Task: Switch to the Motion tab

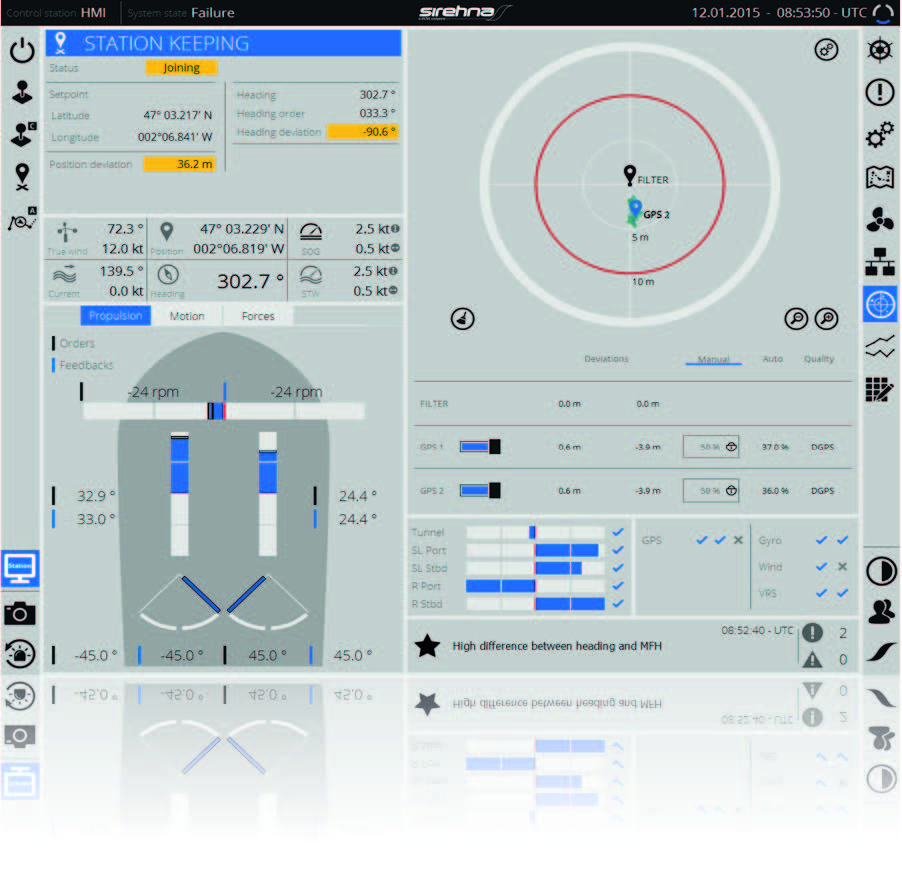Action: [x=187, y=316]
